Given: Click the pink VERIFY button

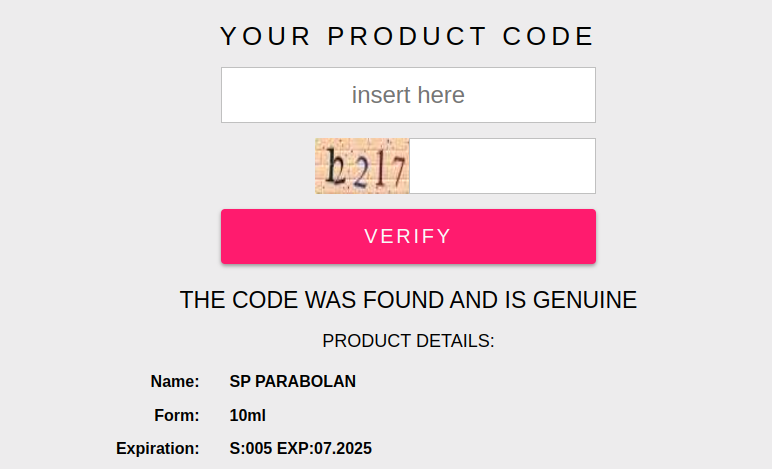Looking at the screenshot, I should coord(408,236).
